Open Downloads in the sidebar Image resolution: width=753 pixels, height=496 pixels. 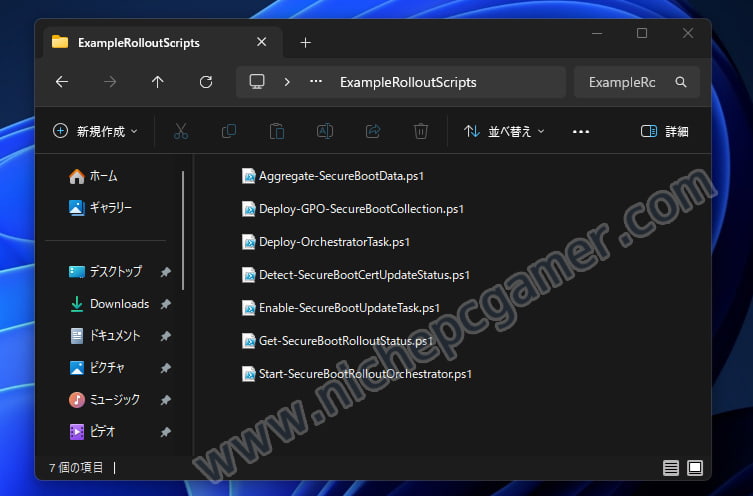[x=109, y=304]
